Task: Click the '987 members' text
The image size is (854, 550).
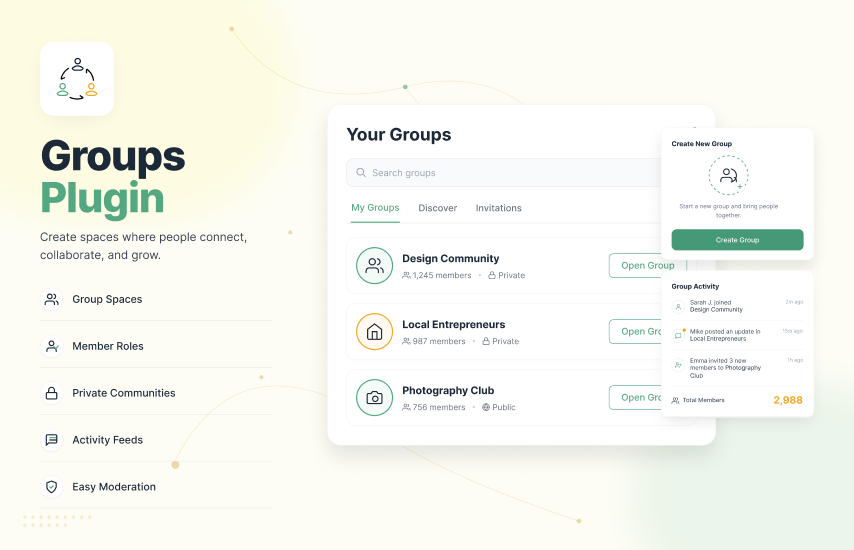Action: tap(439, 341)
